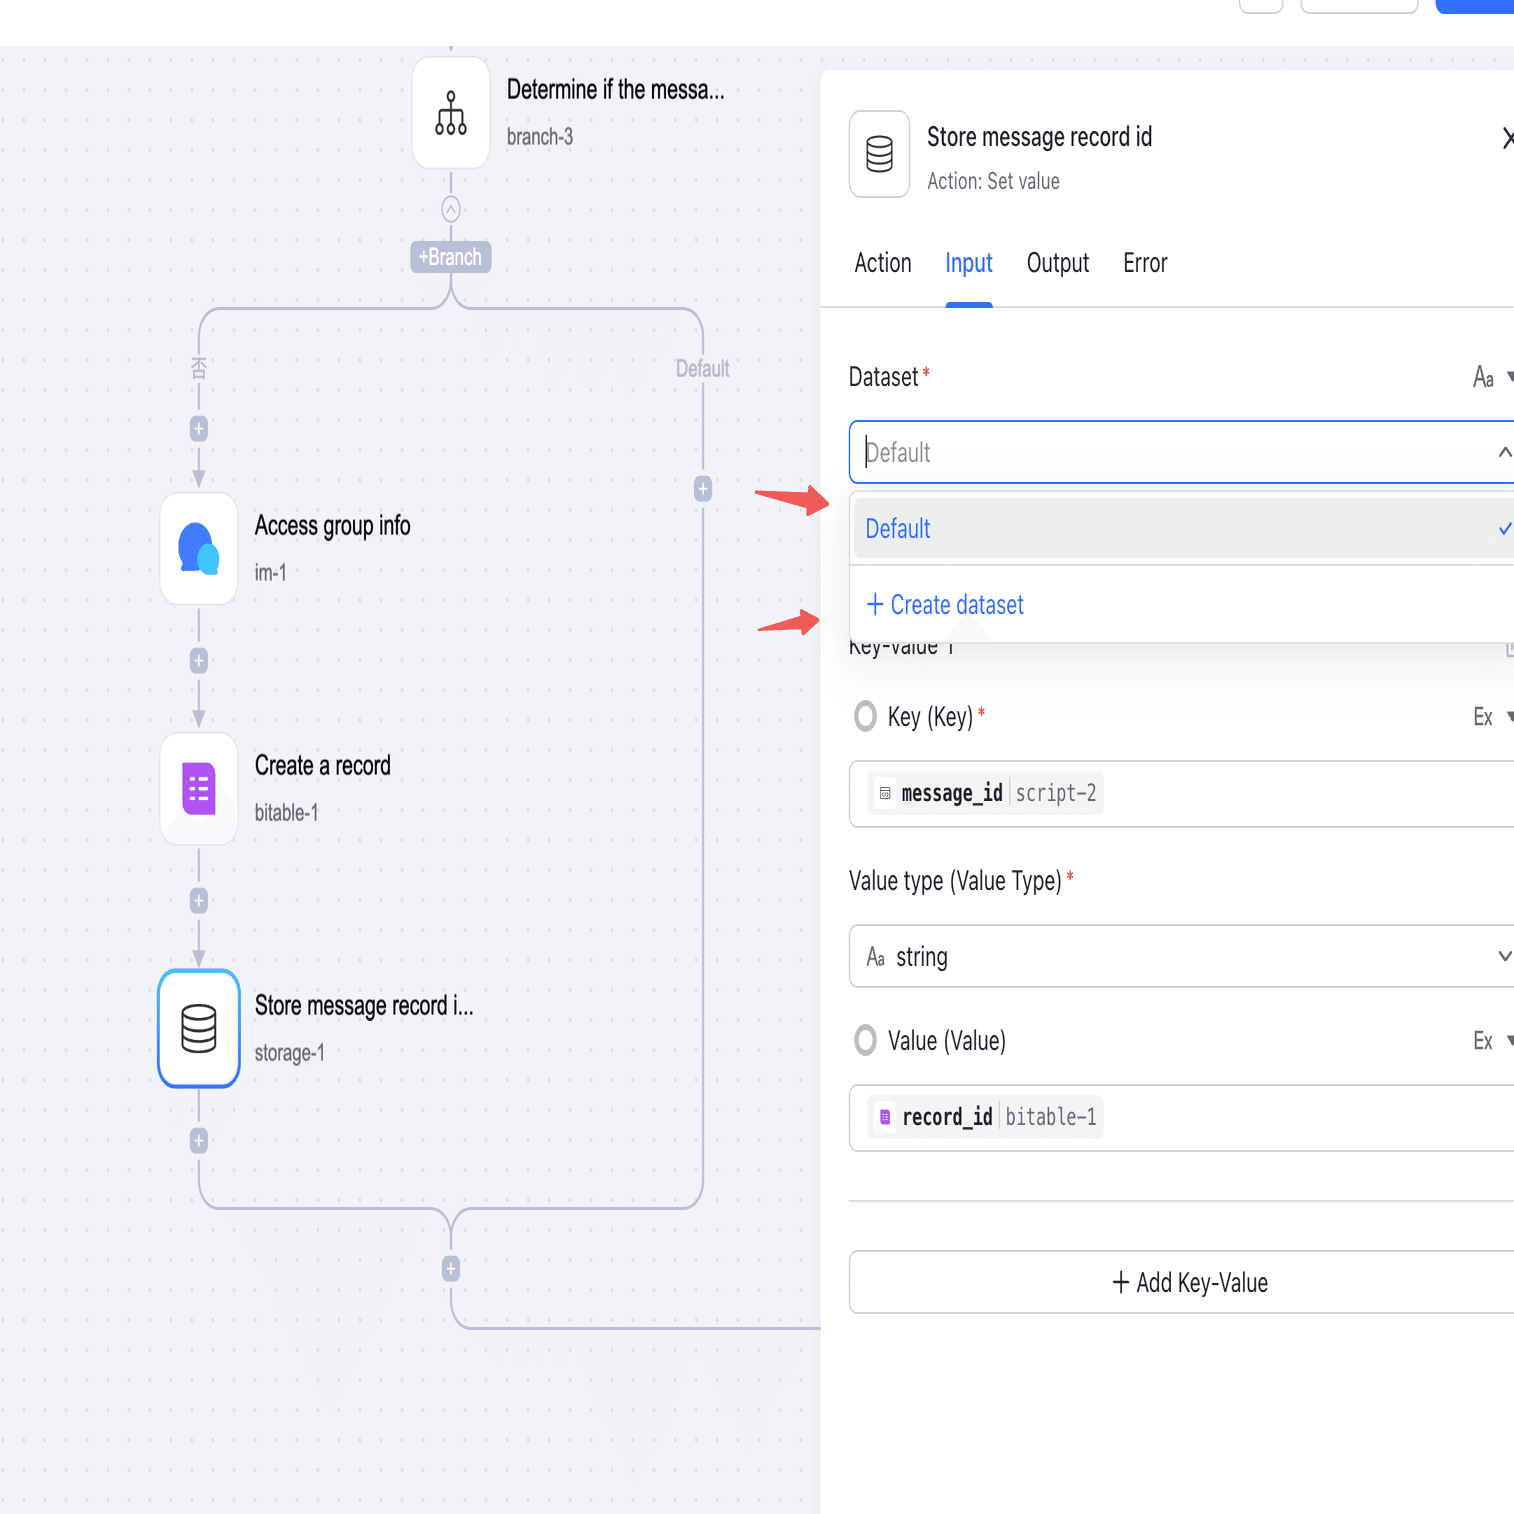The height and width of the screenshot is (1514, 1514).
Task: Click plus connector above Access group info
Action: pyautogui.click(x=199, y=429)
